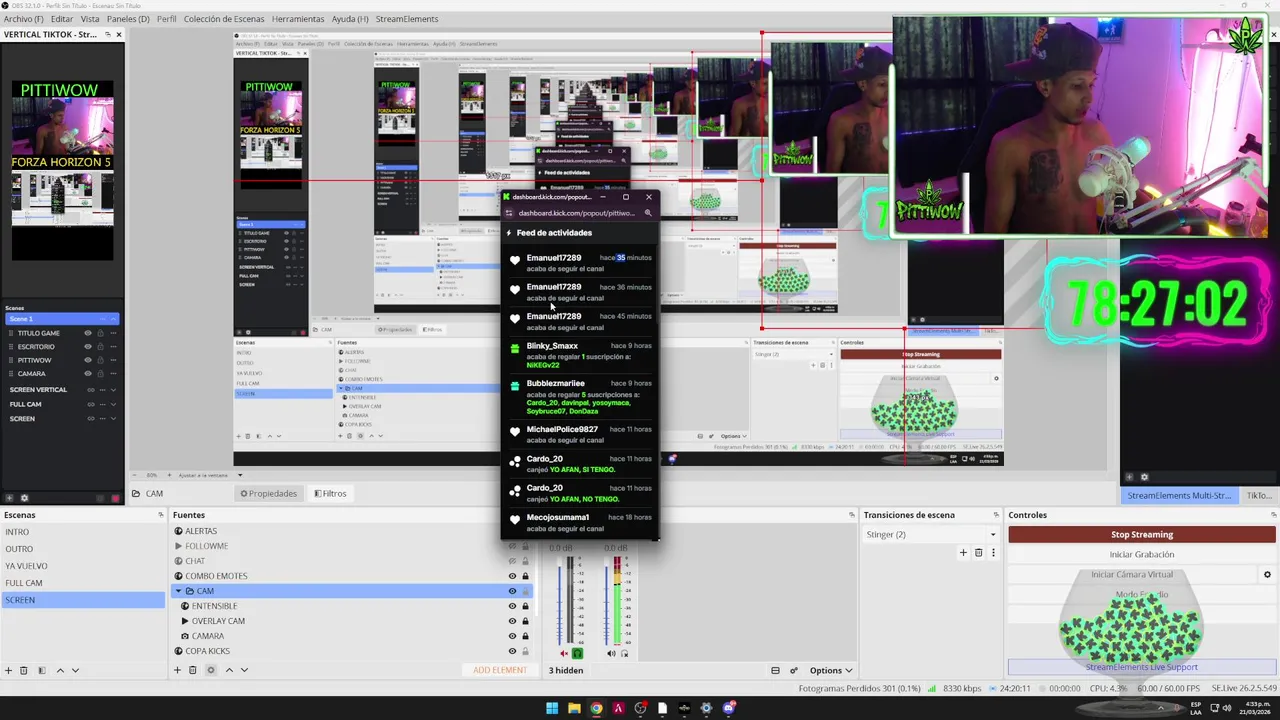The width and height of the screenshot is (1280, 720).
Task: Move source down arrow in Fuentes toolbar
Action: [244, 670]
